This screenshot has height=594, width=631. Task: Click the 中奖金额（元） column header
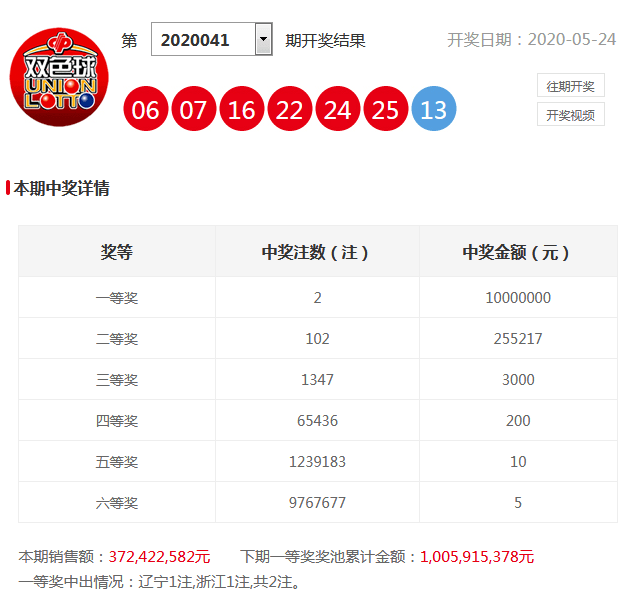[516, 252]
